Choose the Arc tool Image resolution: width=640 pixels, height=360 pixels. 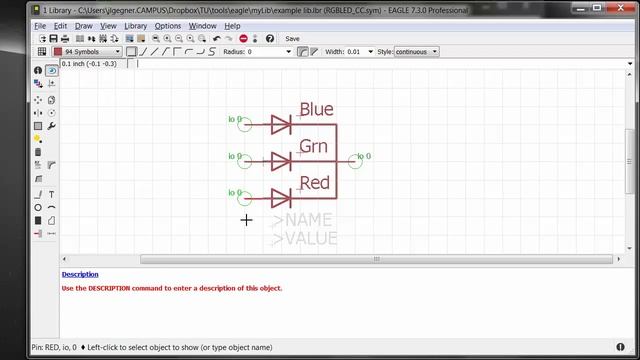coord(51,207)
